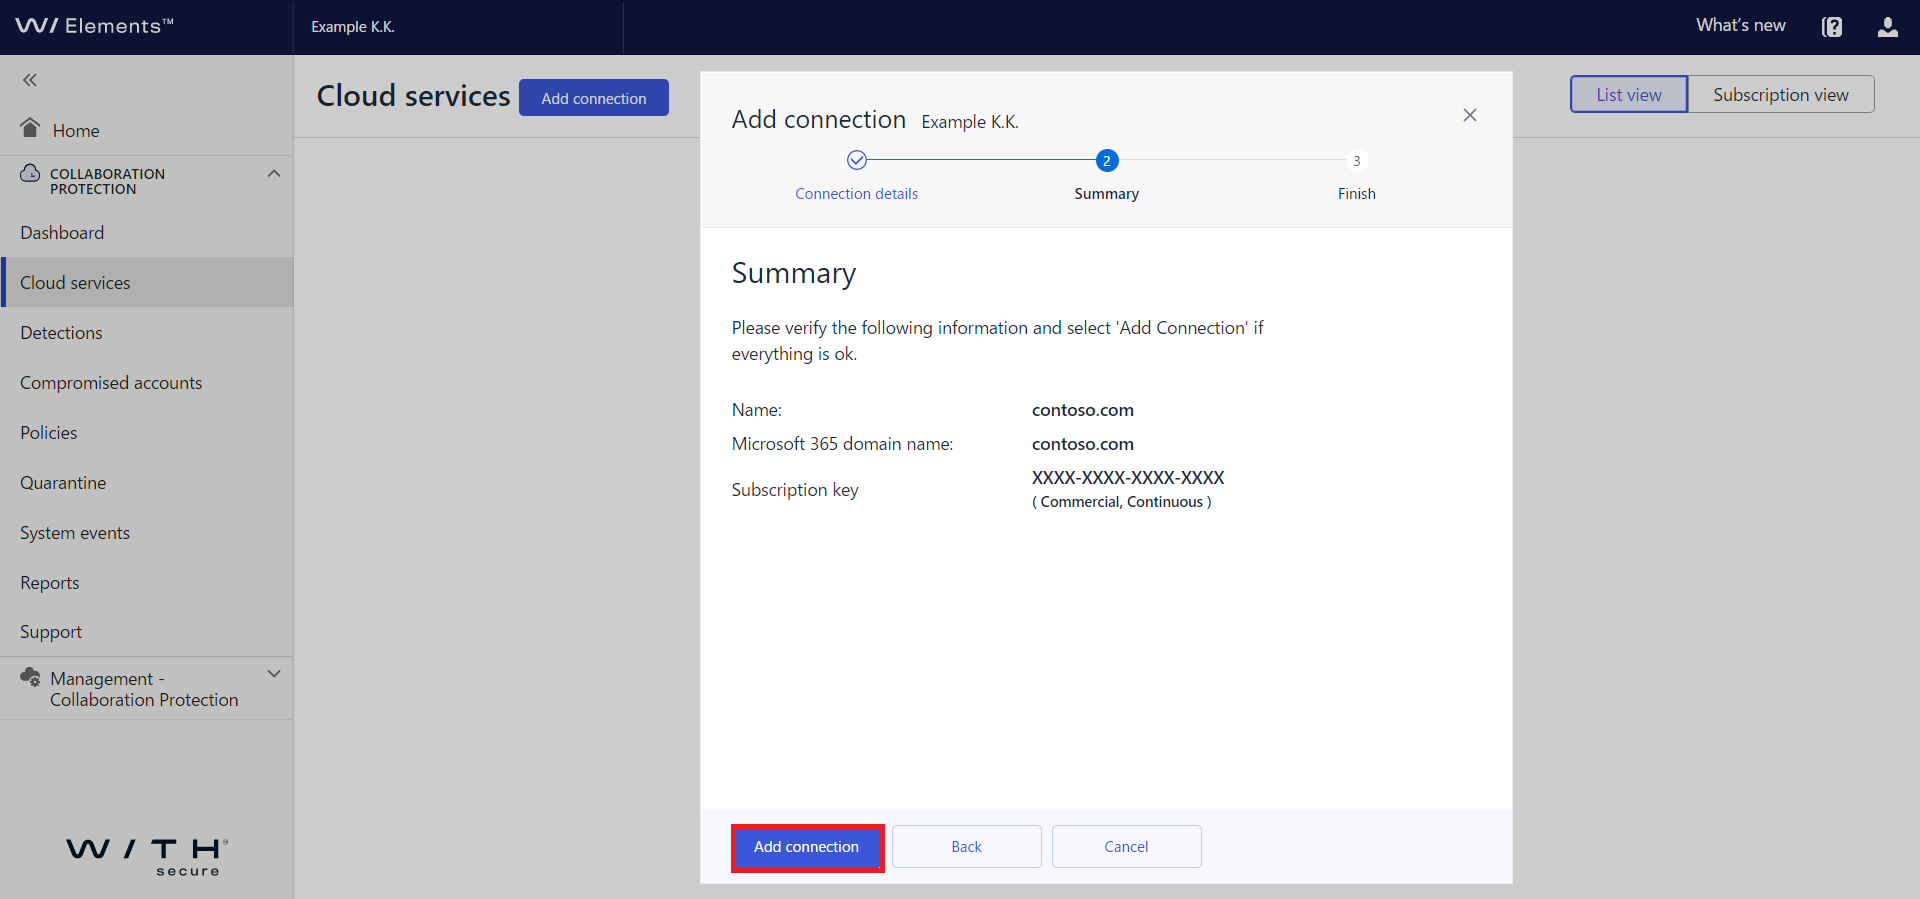Click the step 2 Summary circle
This screenshot has height=899, width=1920.
tap(1107, 160)
